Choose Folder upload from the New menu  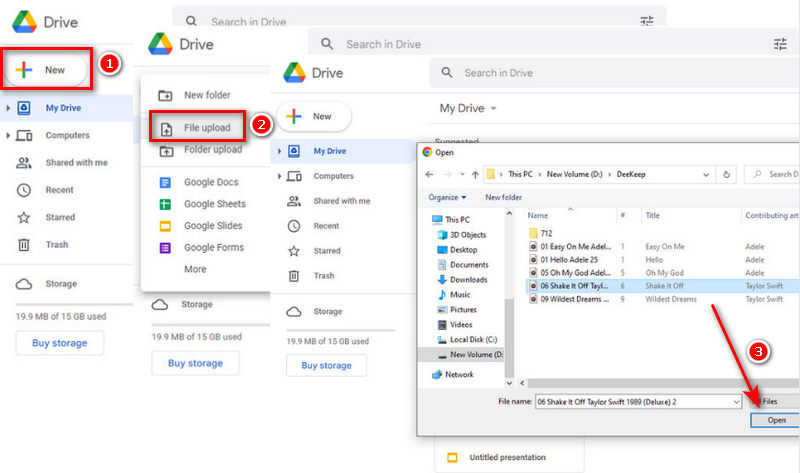[x=213, y=150]
